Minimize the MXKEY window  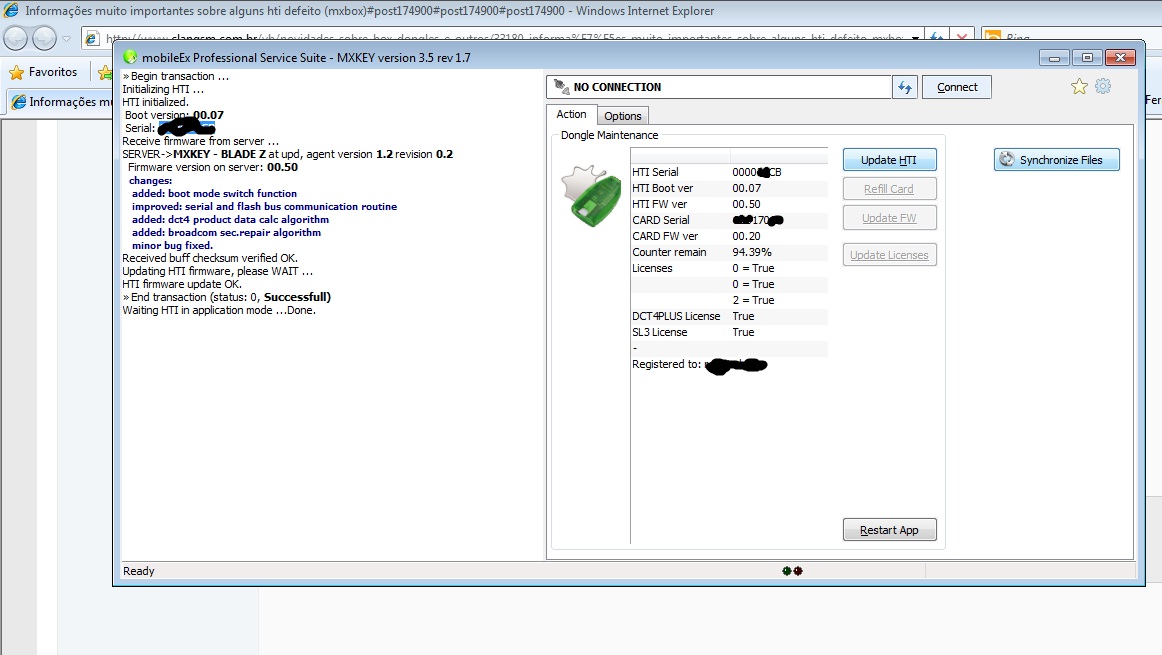(1054, 57)
